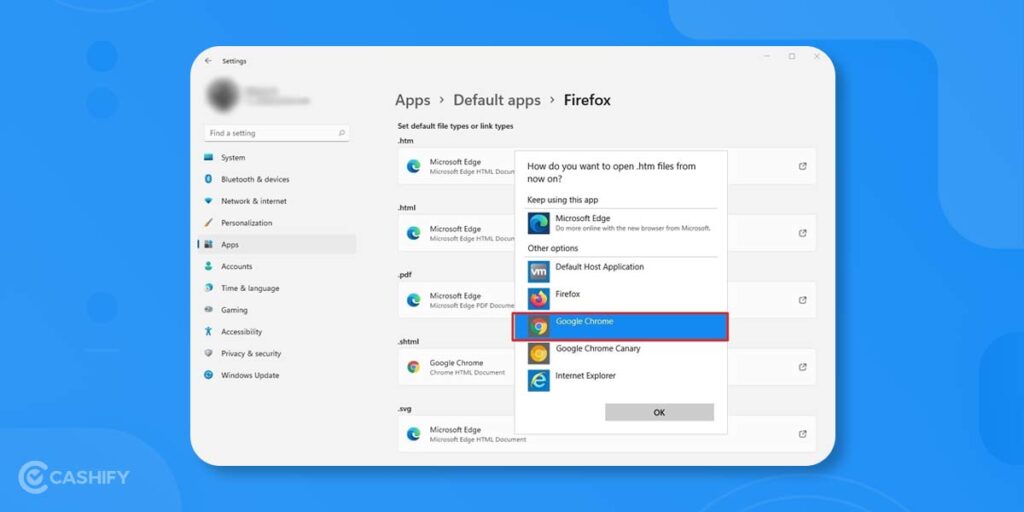Click the Windows Update icon
The image size is (1024, 512).
pos(208,375)
